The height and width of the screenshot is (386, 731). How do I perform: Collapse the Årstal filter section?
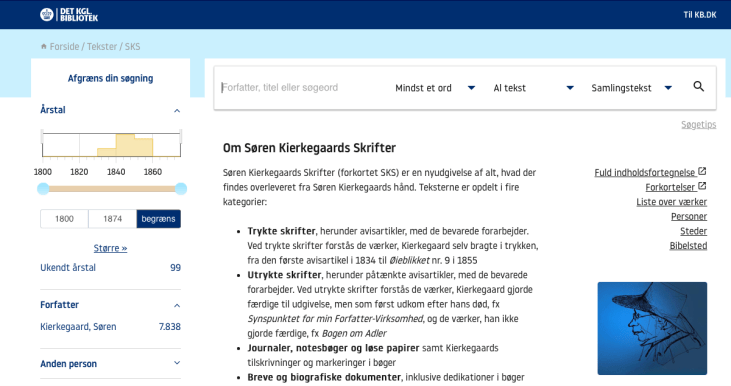tap(177, 110)
